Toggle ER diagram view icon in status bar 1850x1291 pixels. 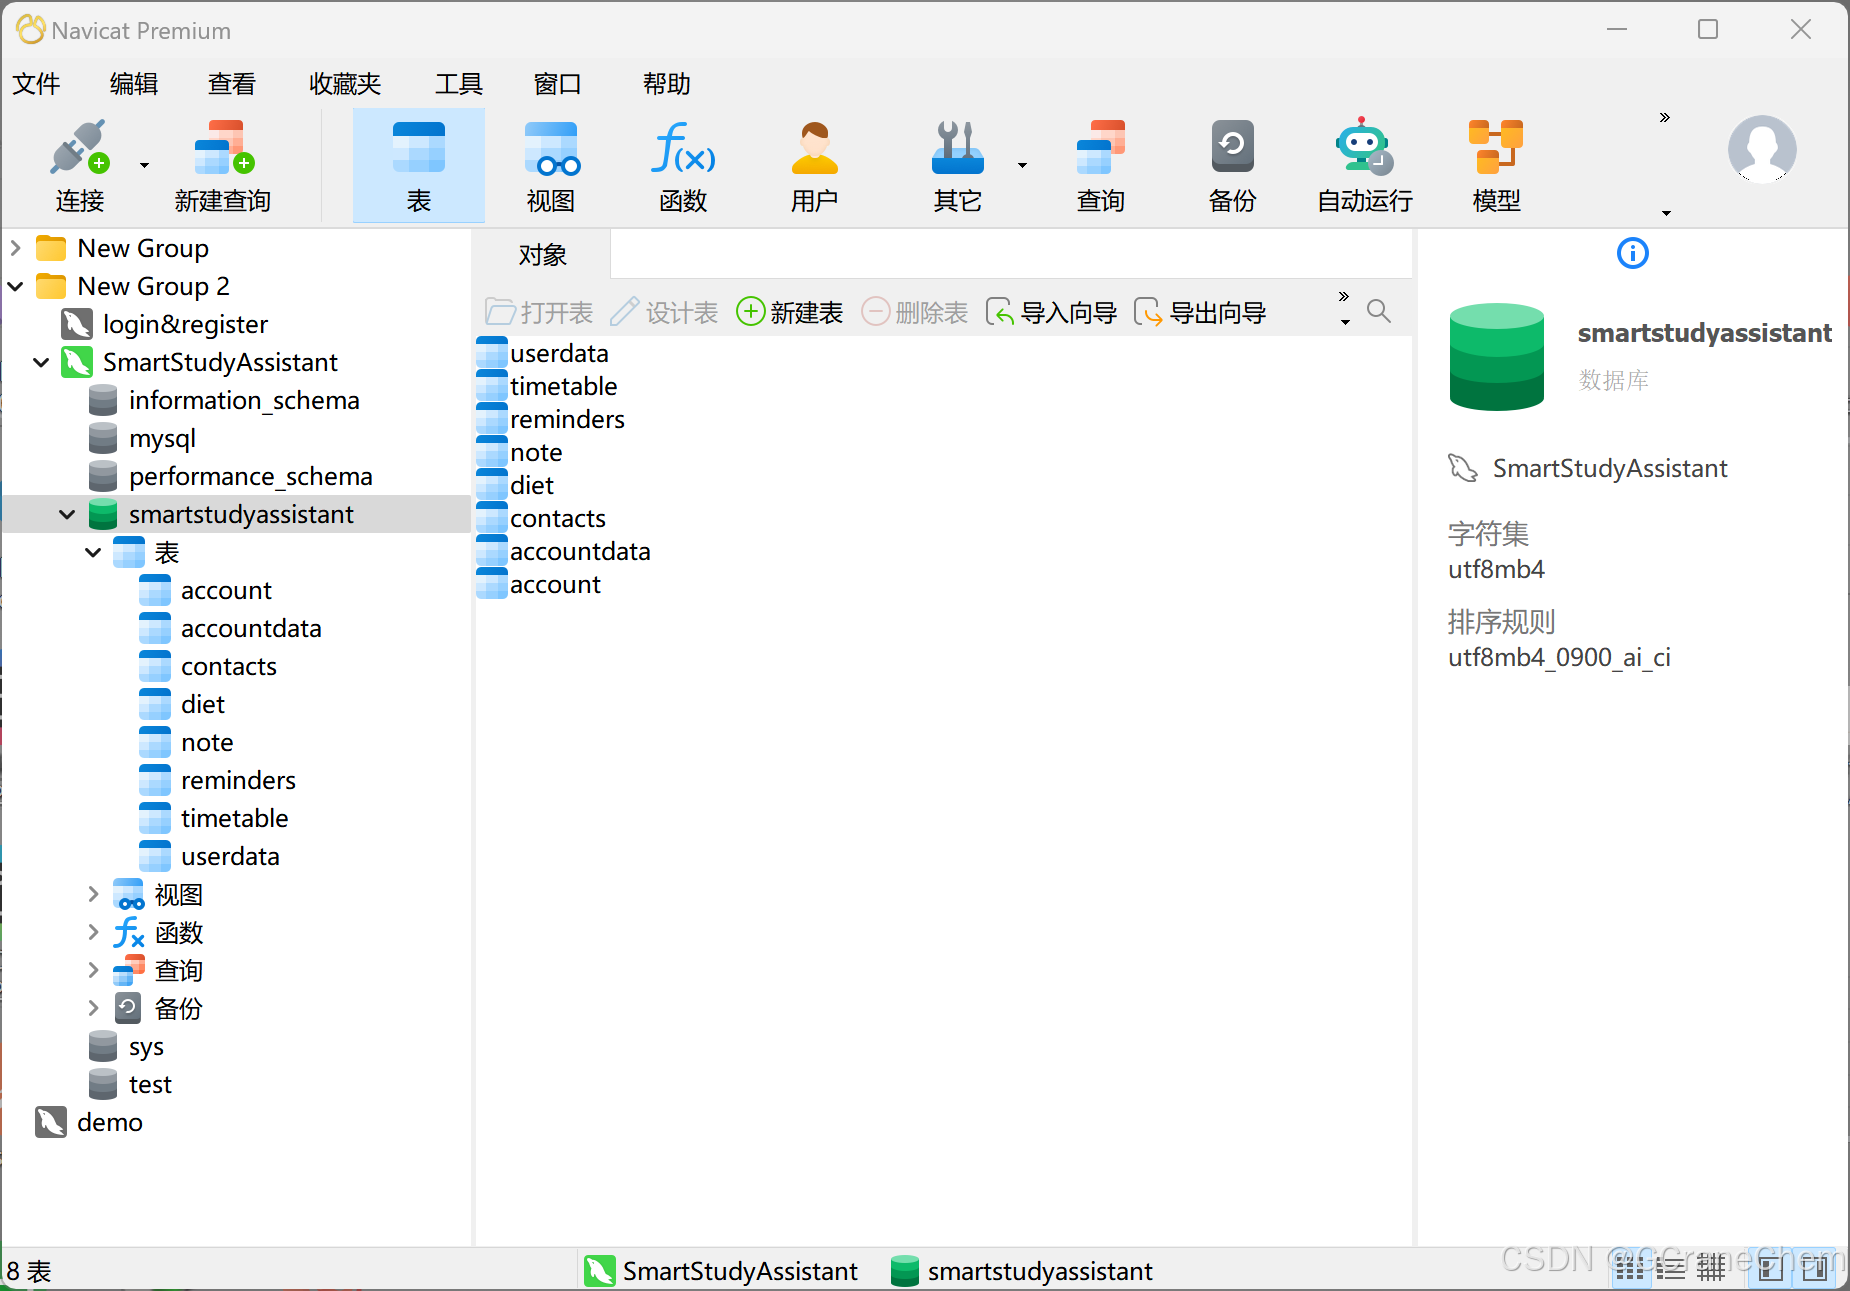1711,1269
